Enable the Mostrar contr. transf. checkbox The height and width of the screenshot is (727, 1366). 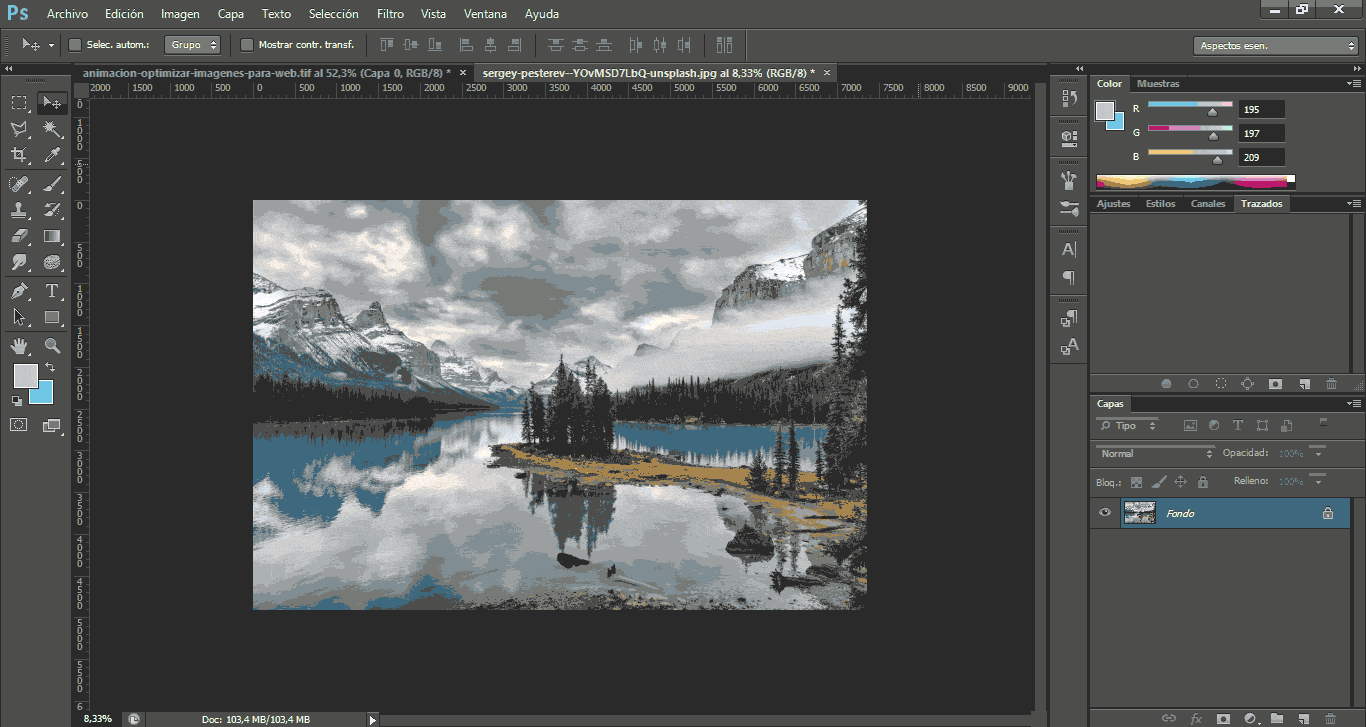tap(245, 45)
